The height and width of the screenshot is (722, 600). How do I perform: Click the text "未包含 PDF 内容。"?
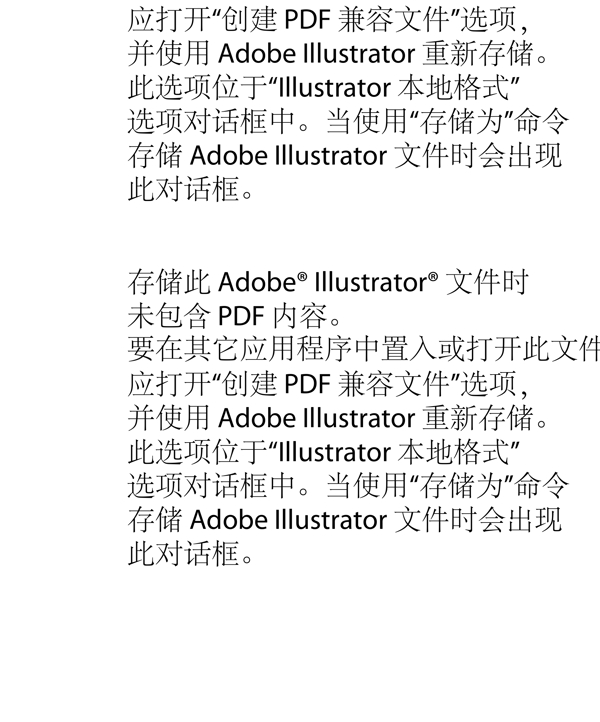[x=243, y=316]
